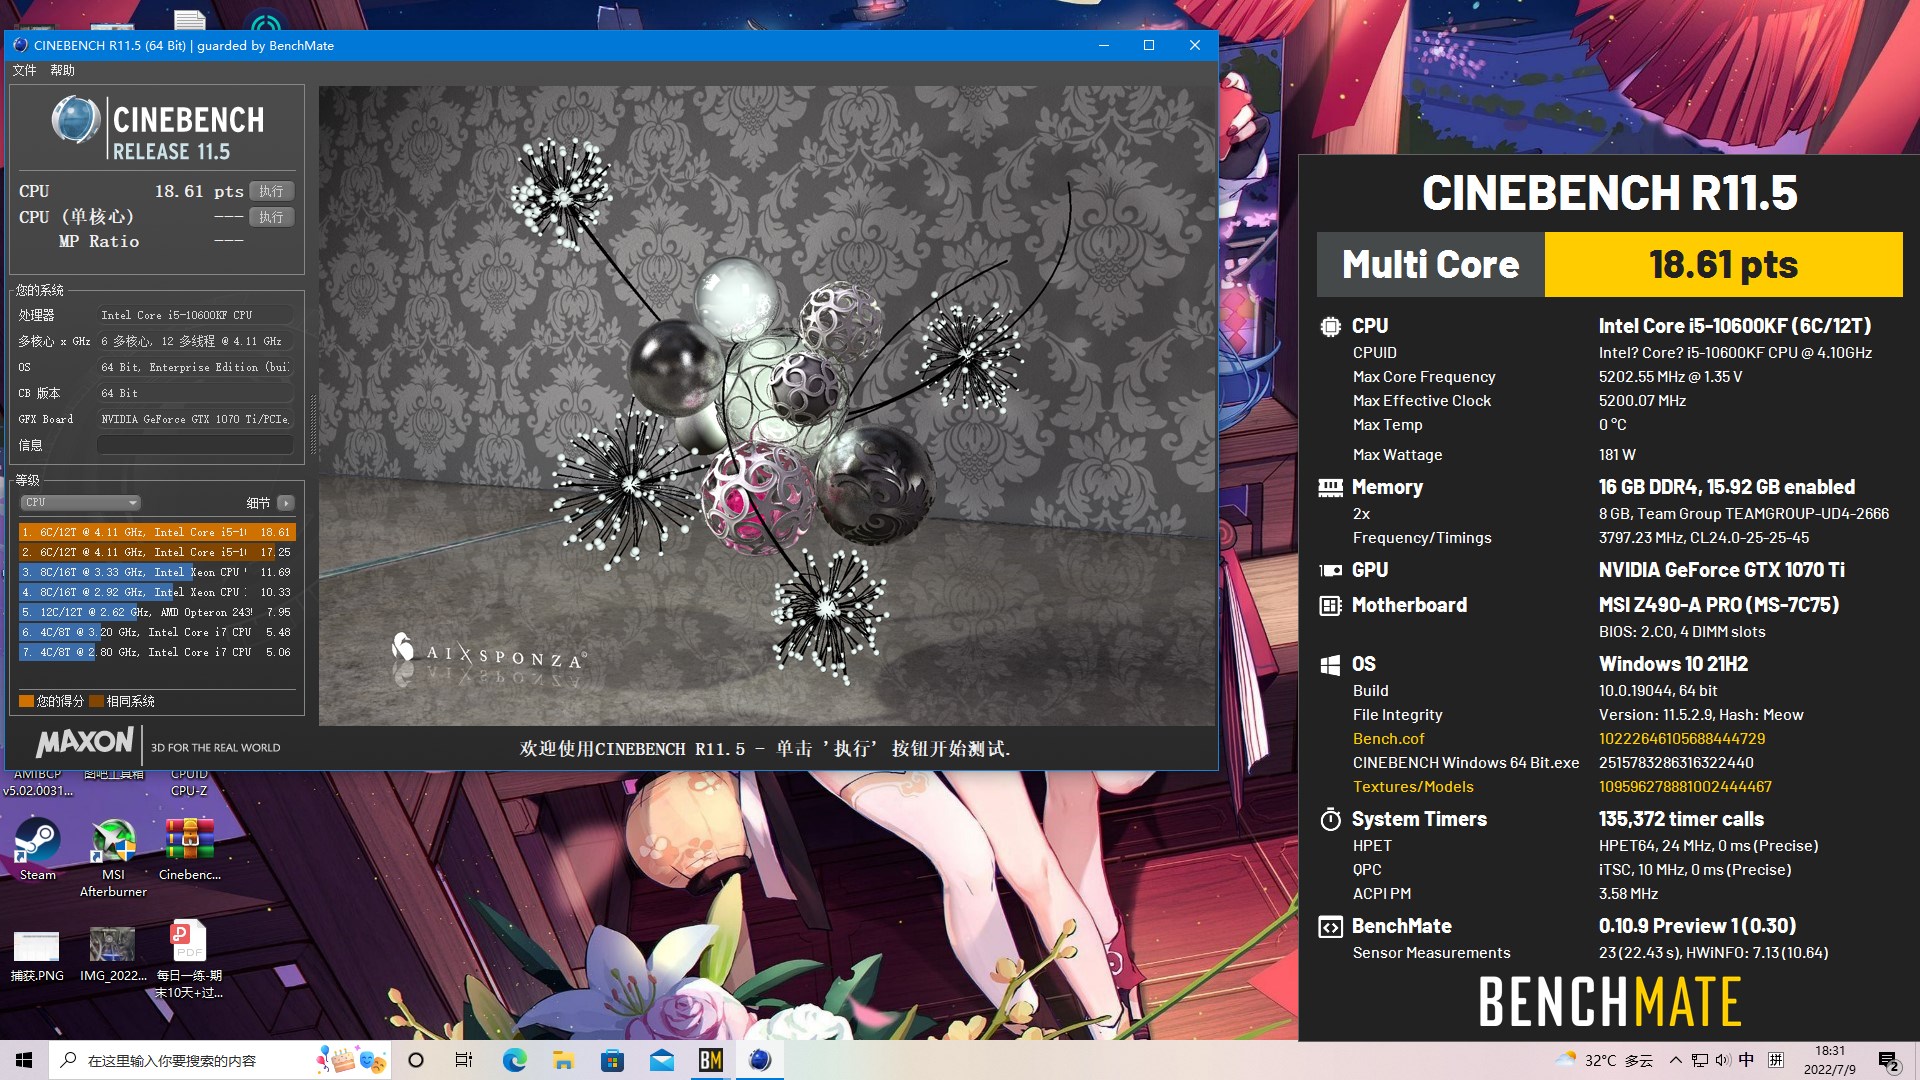Click the BenchMate code-bracket icon

pyautogui.click(x=1330, y=927)
